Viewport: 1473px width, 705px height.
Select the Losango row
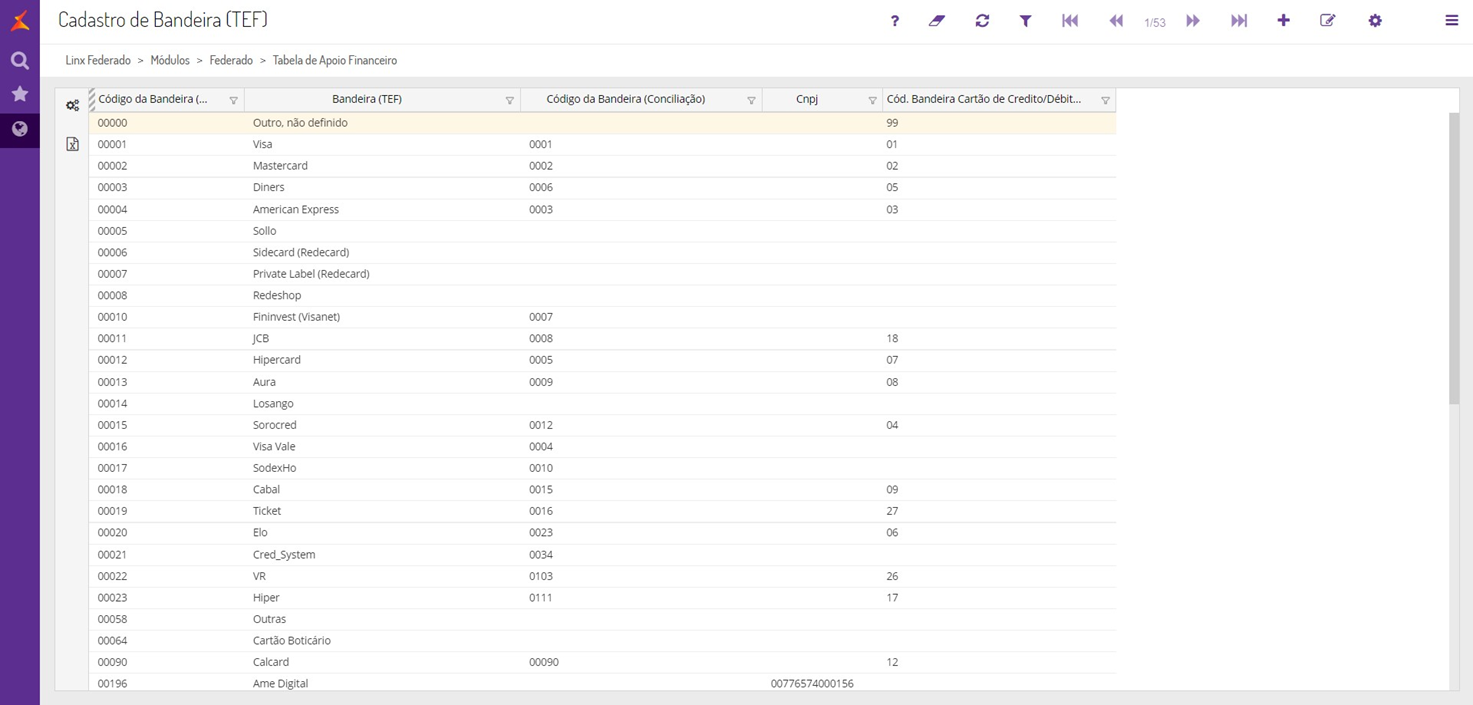pyautogui.click(x=602, y=404)
